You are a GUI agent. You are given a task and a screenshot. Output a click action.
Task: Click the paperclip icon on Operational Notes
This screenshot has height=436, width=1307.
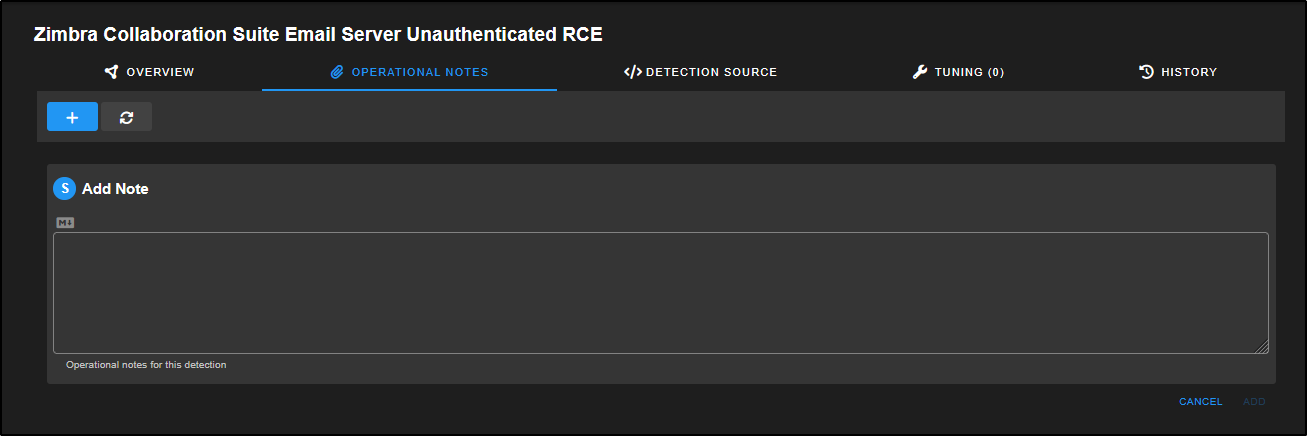337,72
